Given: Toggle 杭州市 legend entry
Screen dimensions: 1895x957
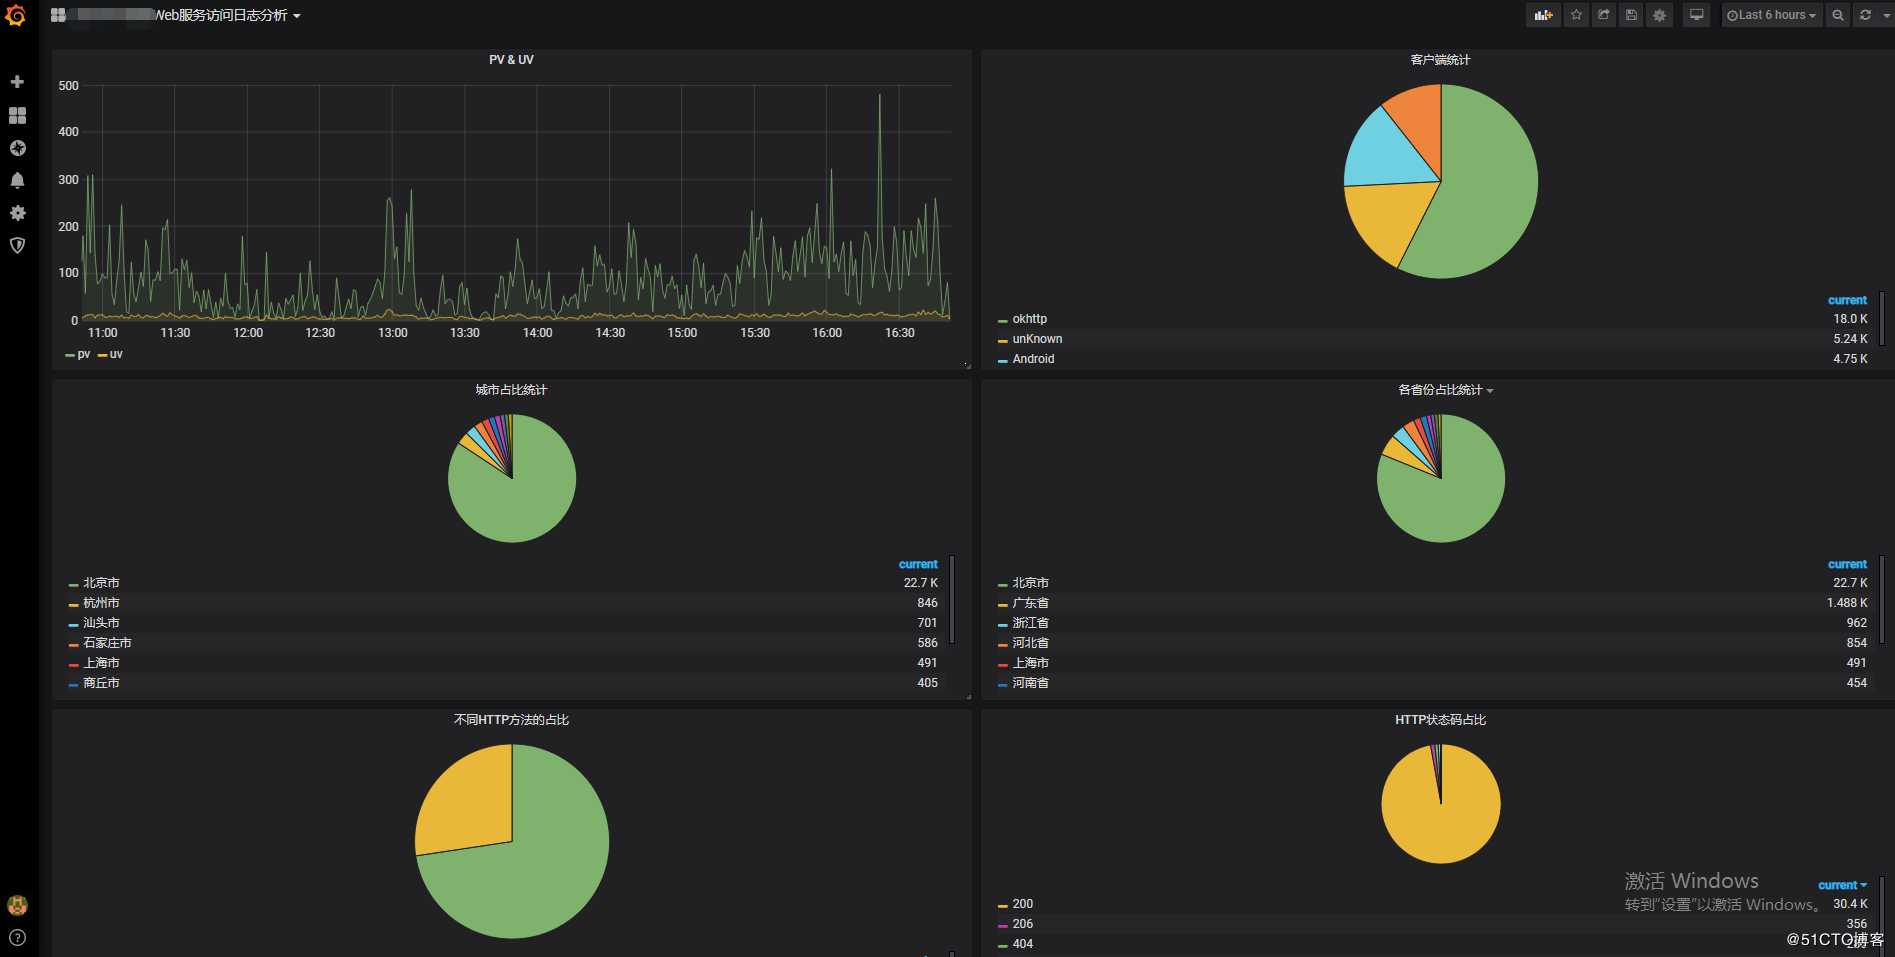Looking at the screenshot, I should [x=101, y=603].
